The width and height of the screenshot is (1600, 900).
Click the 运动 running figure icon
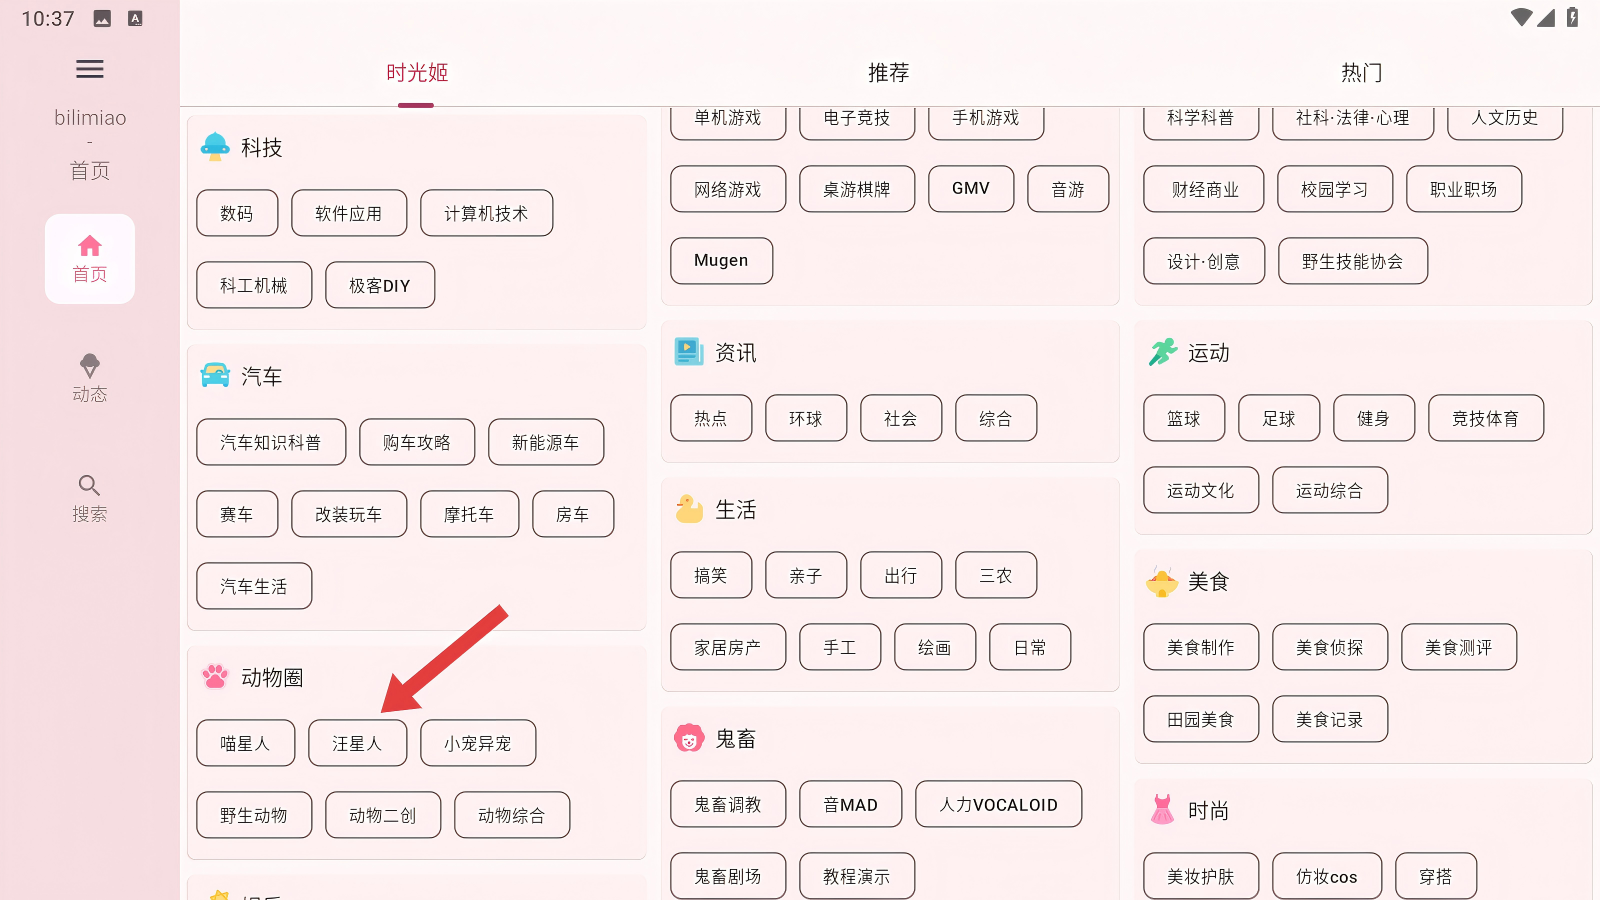click(1162, 352)
